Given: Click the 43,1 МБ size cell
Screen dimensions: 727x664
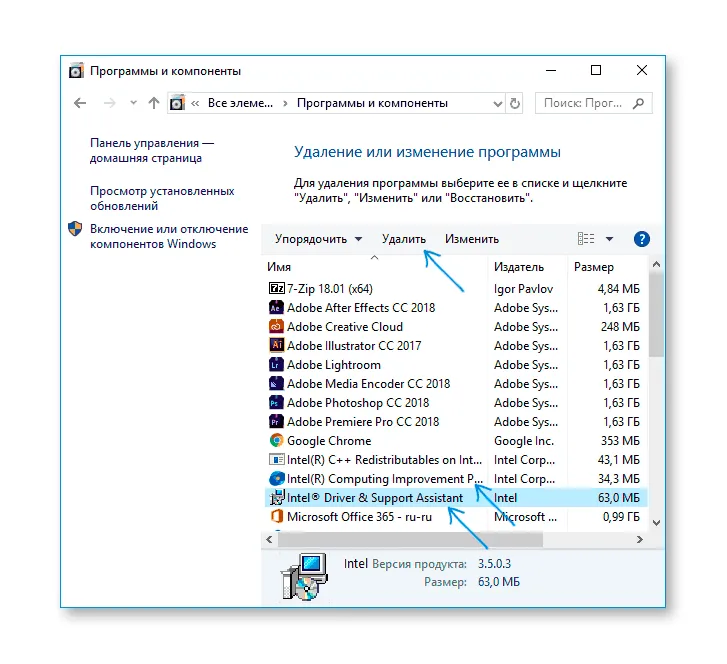Looking at the screenshot, I should 619,460.
